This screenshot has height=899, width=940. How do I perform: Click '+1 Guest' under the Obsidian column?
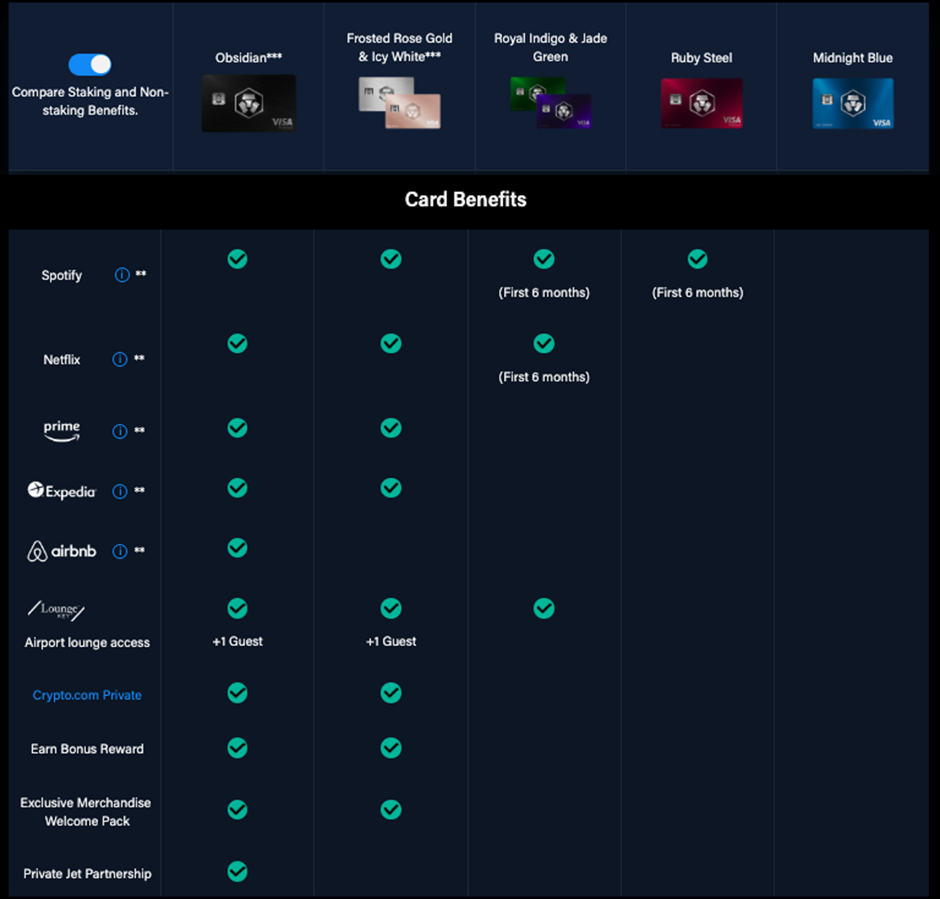[x=237, y=641]
